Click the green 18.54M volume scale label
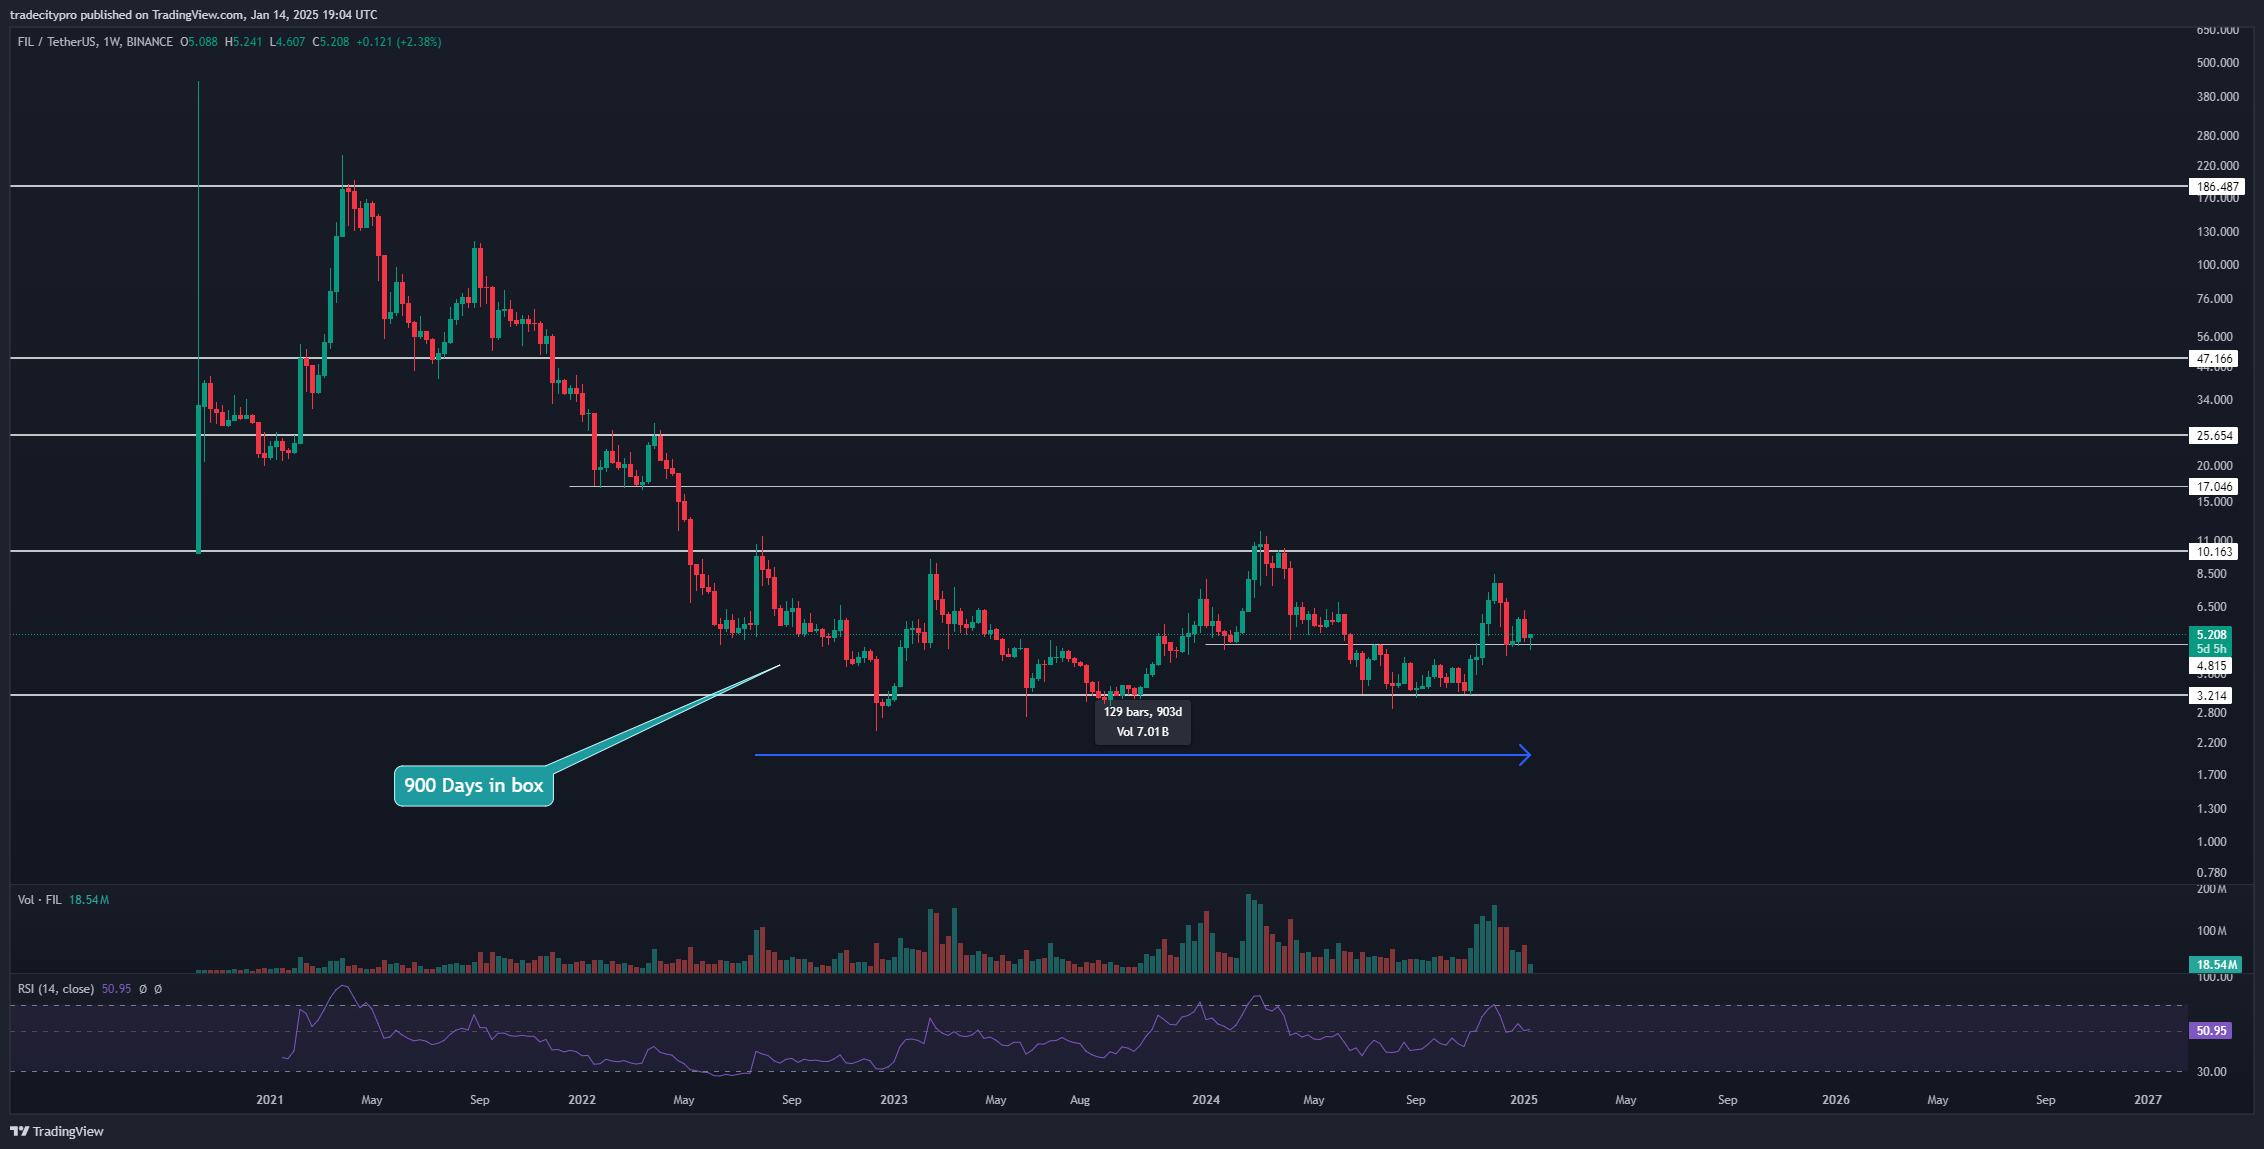This screenshot has height=1149, width=2264. point(2216,965)
